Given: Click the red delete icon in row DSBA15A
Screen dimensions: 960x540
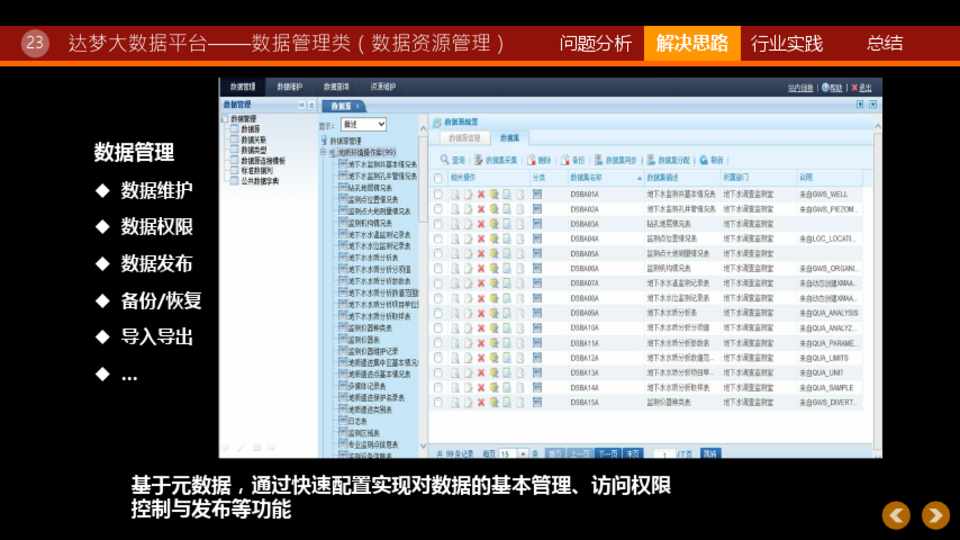Looking at the screenshot, I should 481,403.
